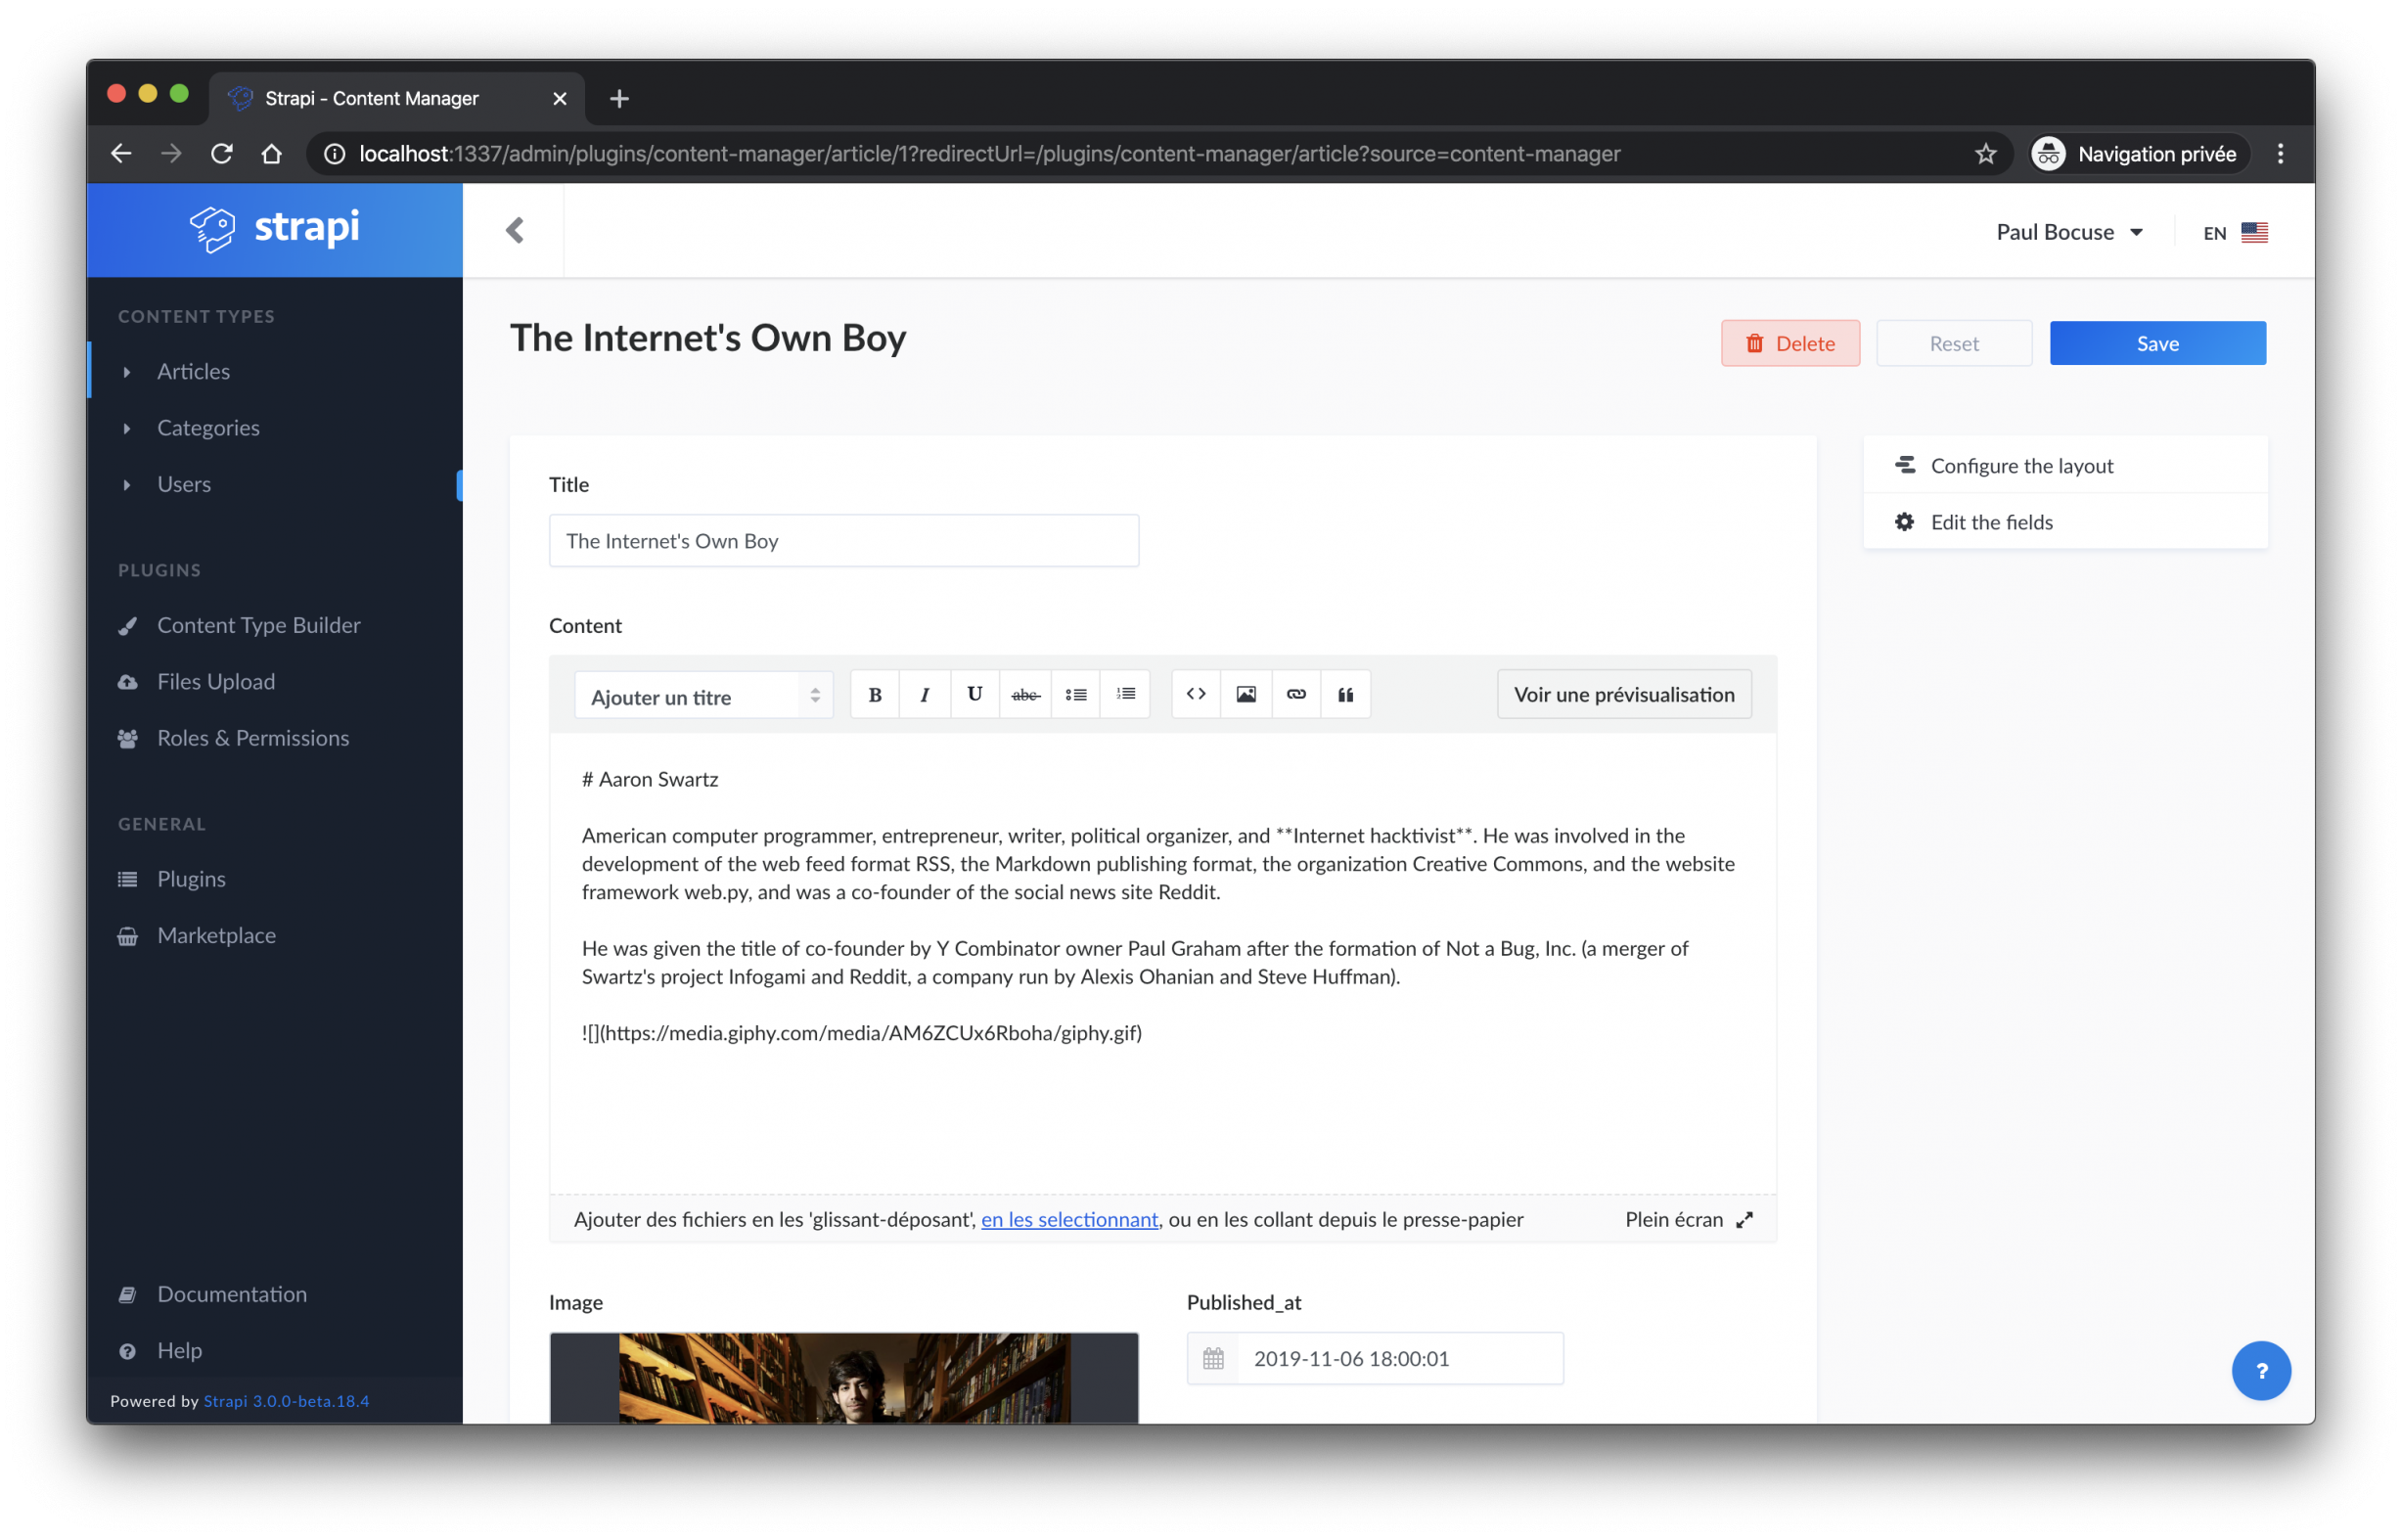Click the code block icon
Viewport: 2401px width, 1540px height.
(x=1197, y=695)
